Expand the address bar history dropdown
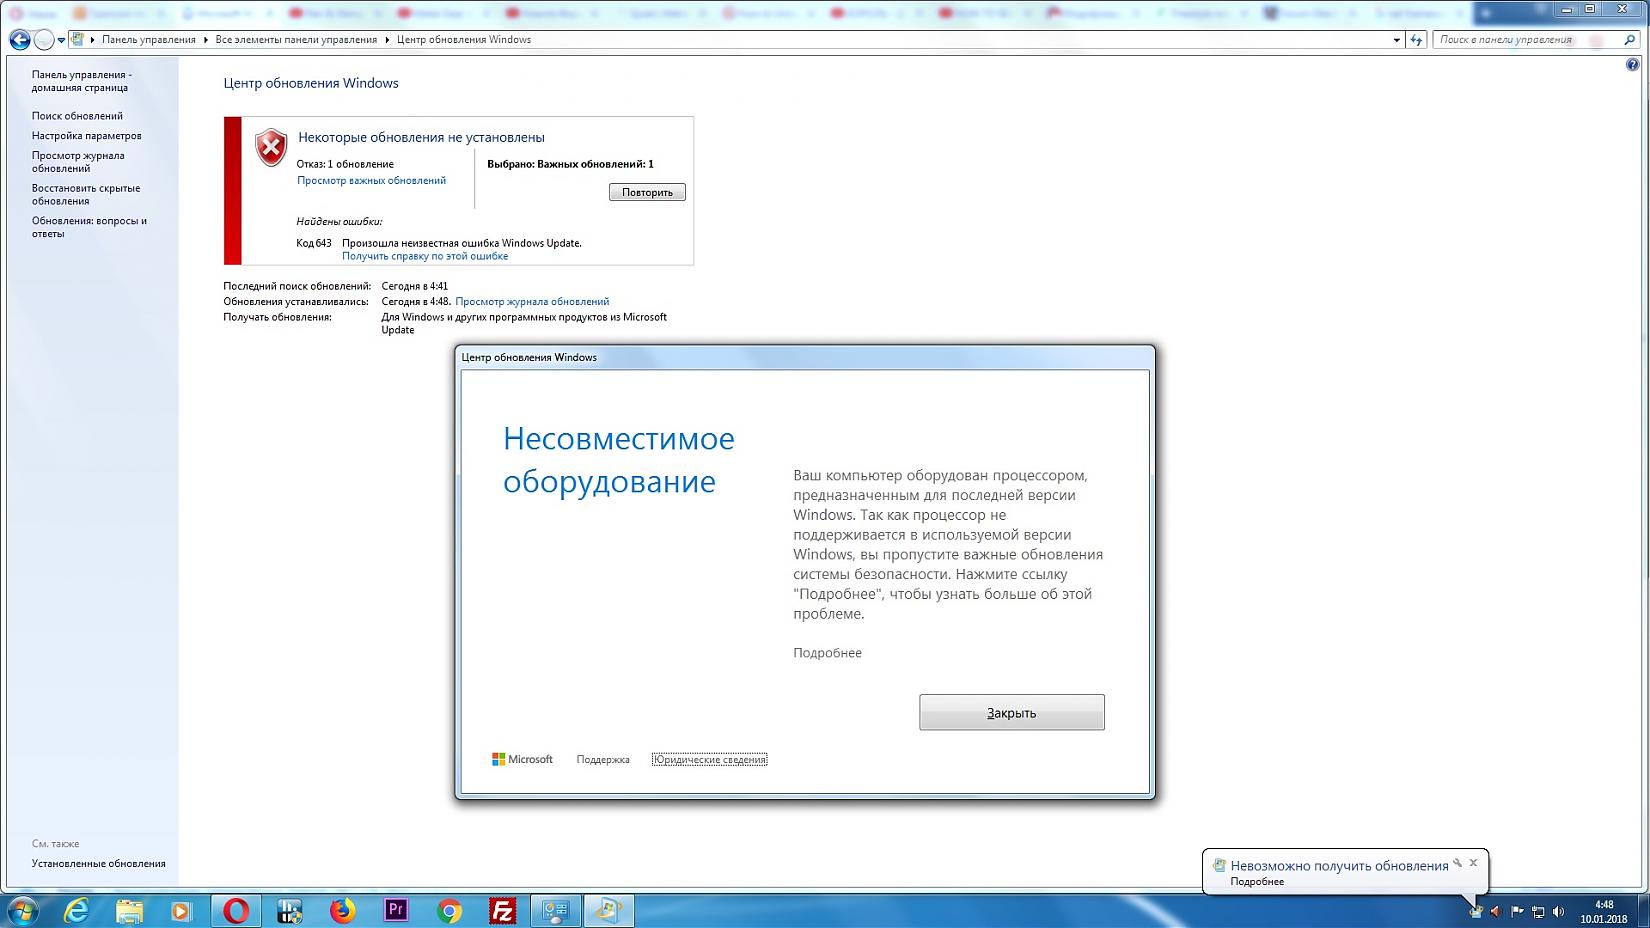1650x928 pixels. [1396, 40]
